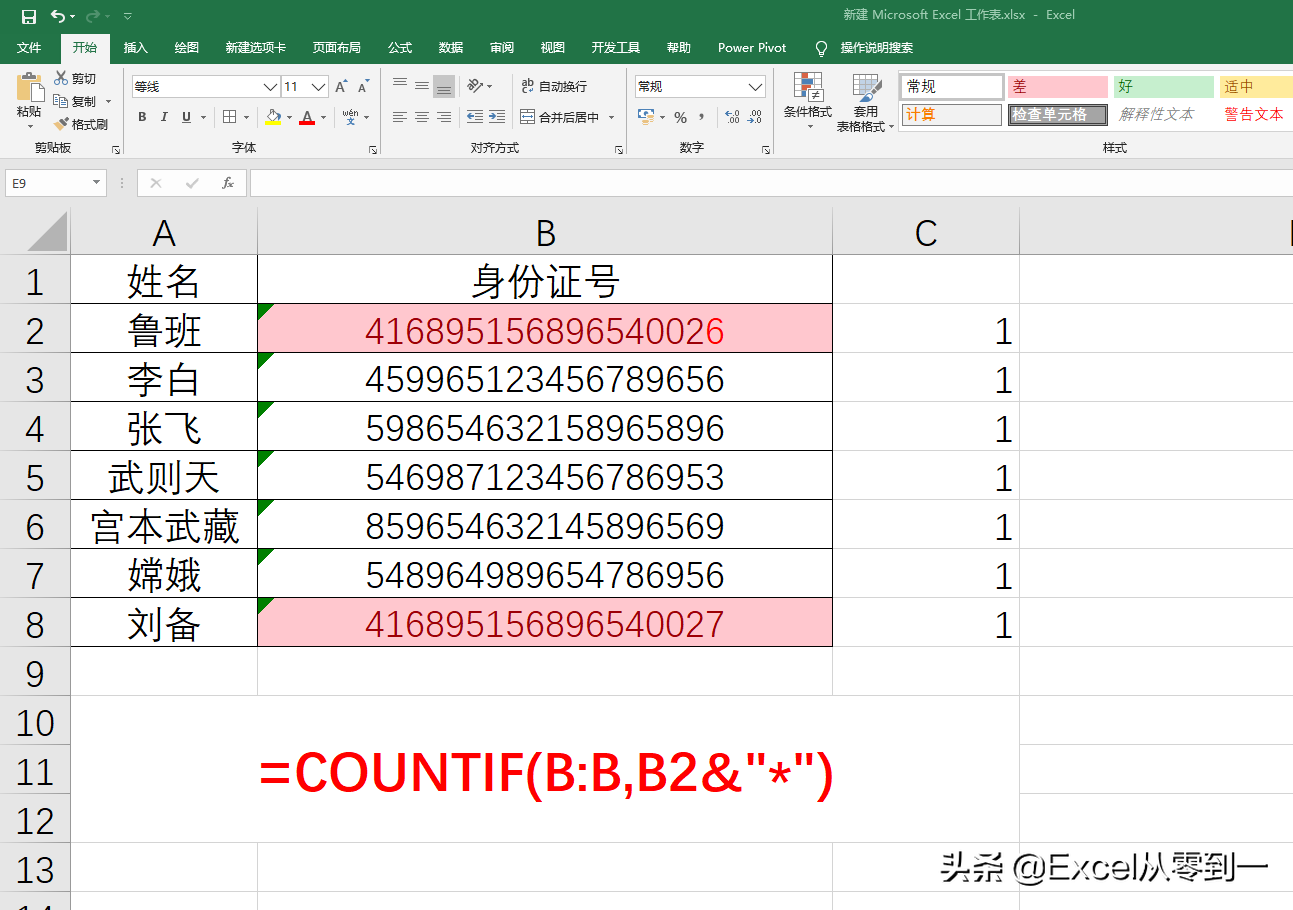This screenshot has width=1293, height=910.
Task: Click the borders grid icon
Action: (229, 117)
